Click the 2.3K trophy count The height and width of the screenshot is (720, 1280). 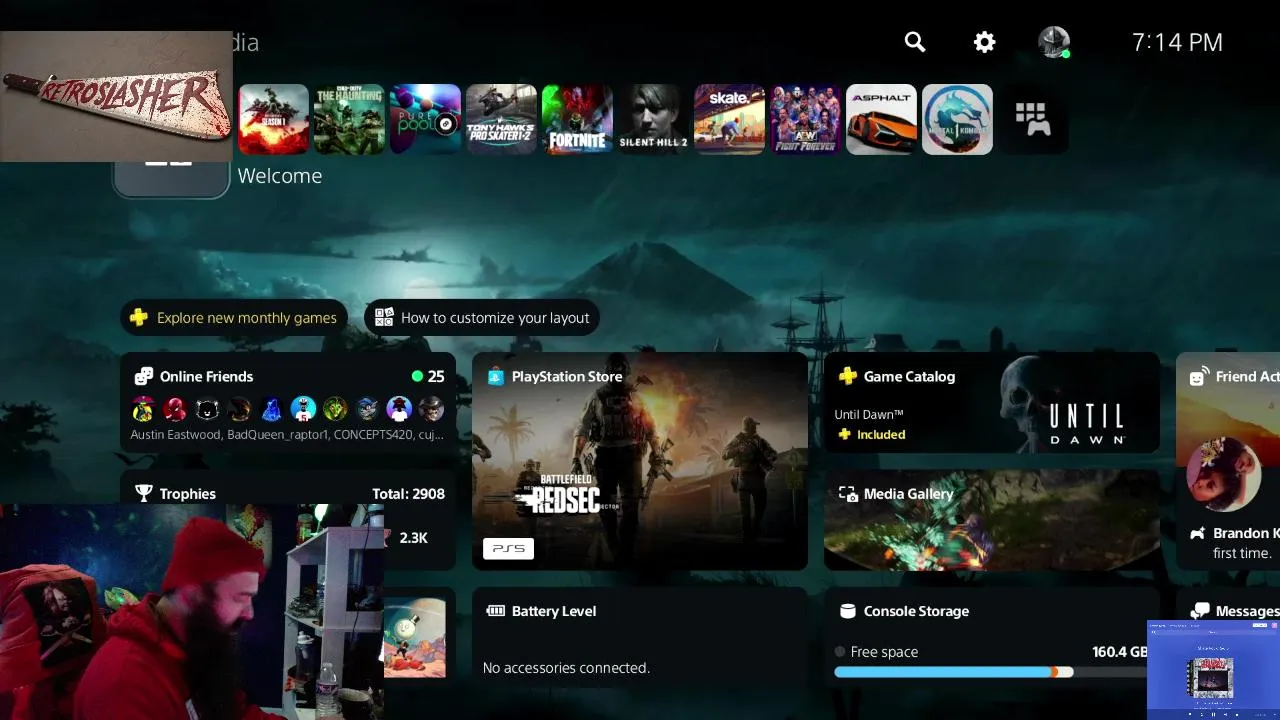coord(413,537)
